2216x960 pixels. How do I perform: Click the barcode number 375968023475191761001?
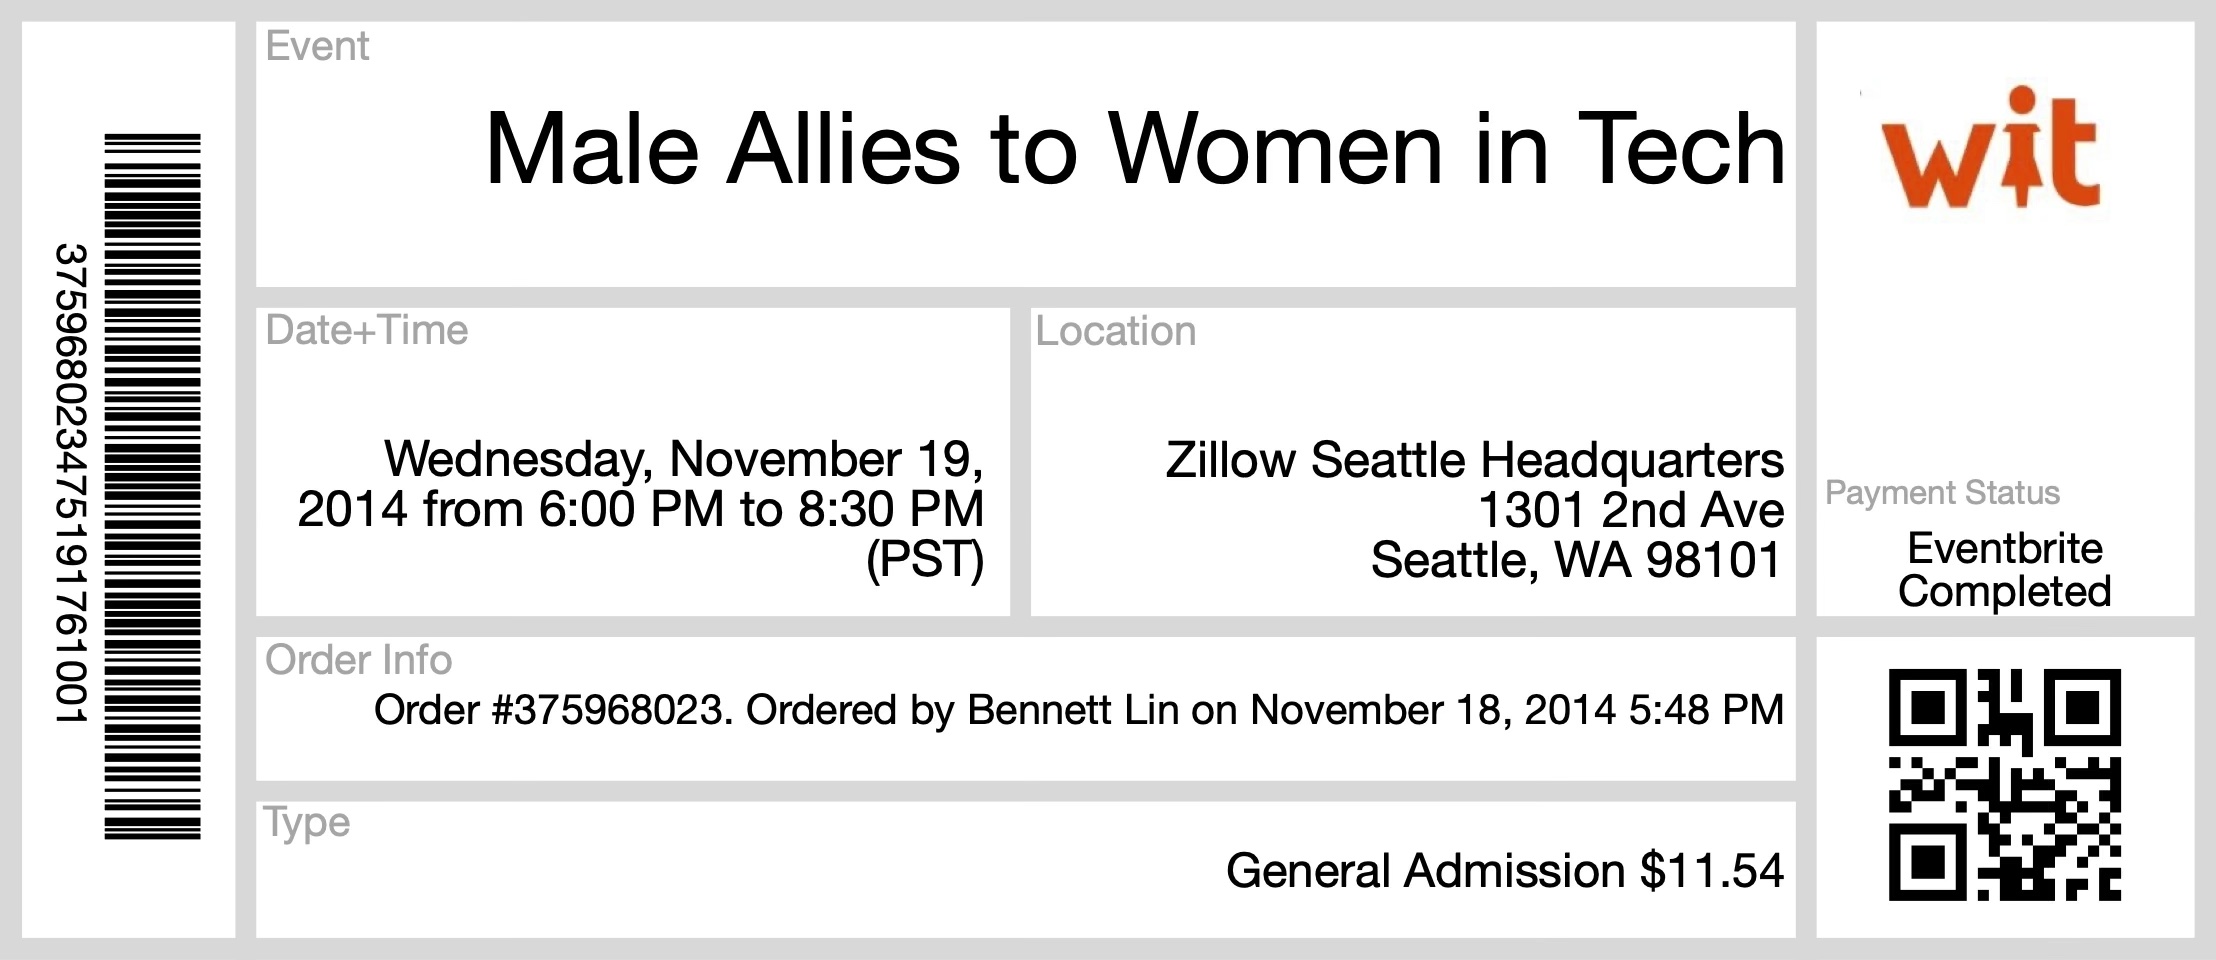[x=71, y=483]
